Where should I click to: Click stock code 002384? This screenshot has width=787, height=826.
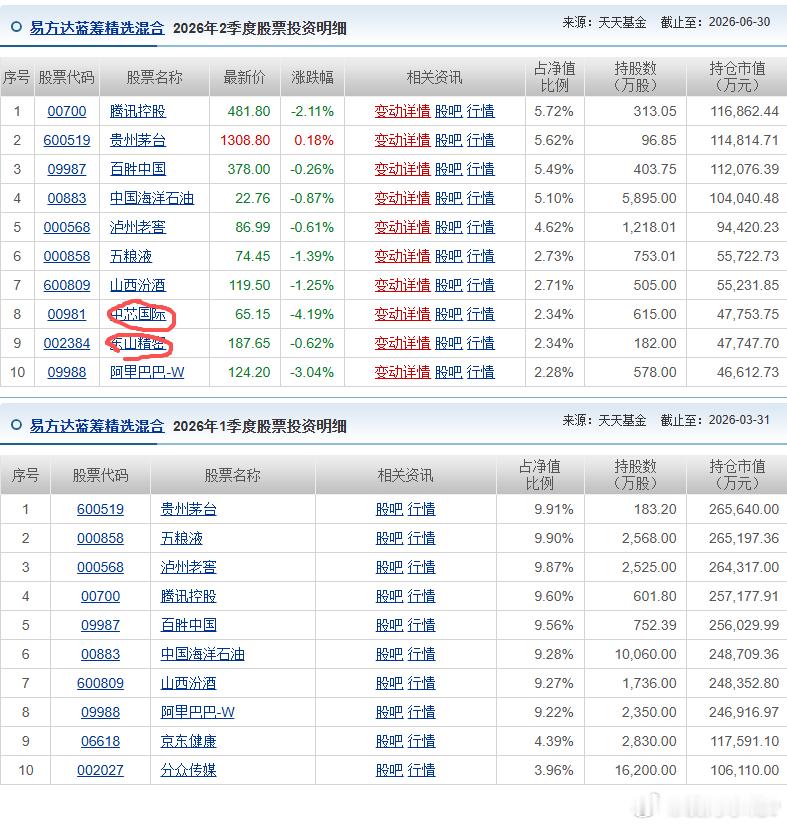(67, 343)
